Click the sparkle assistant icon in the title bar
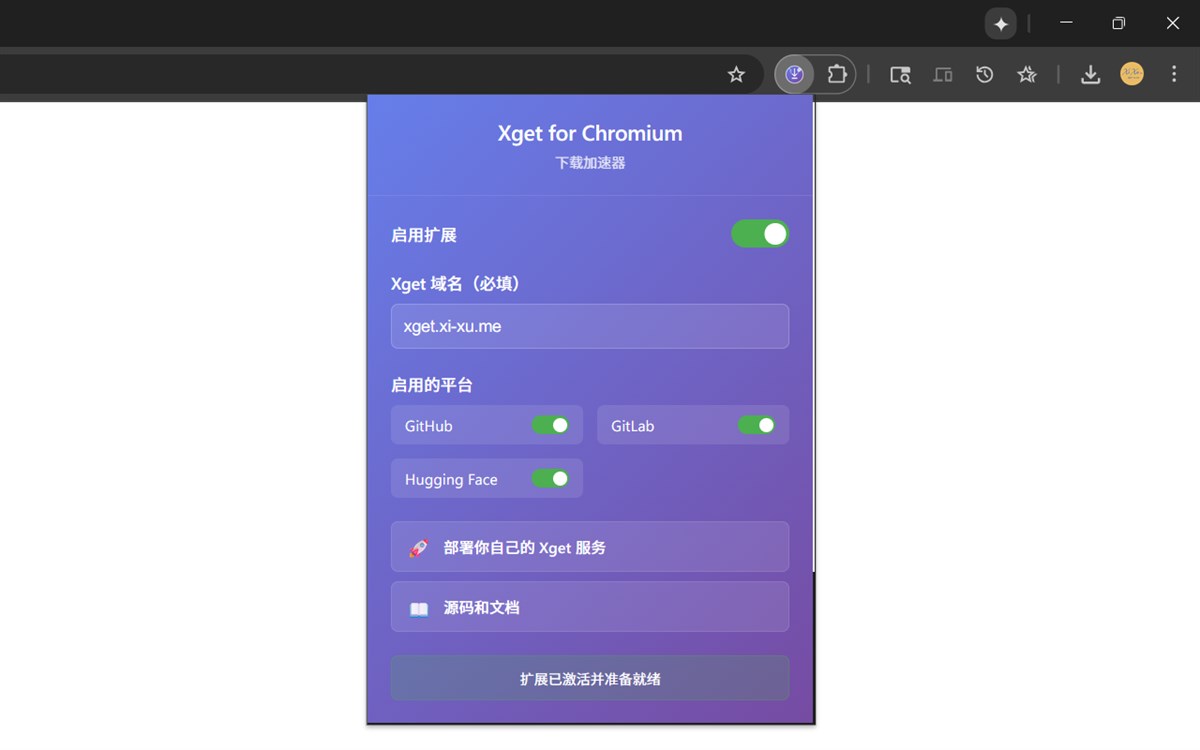Viewport: 1200px width, 750px height. (1000, 23)
